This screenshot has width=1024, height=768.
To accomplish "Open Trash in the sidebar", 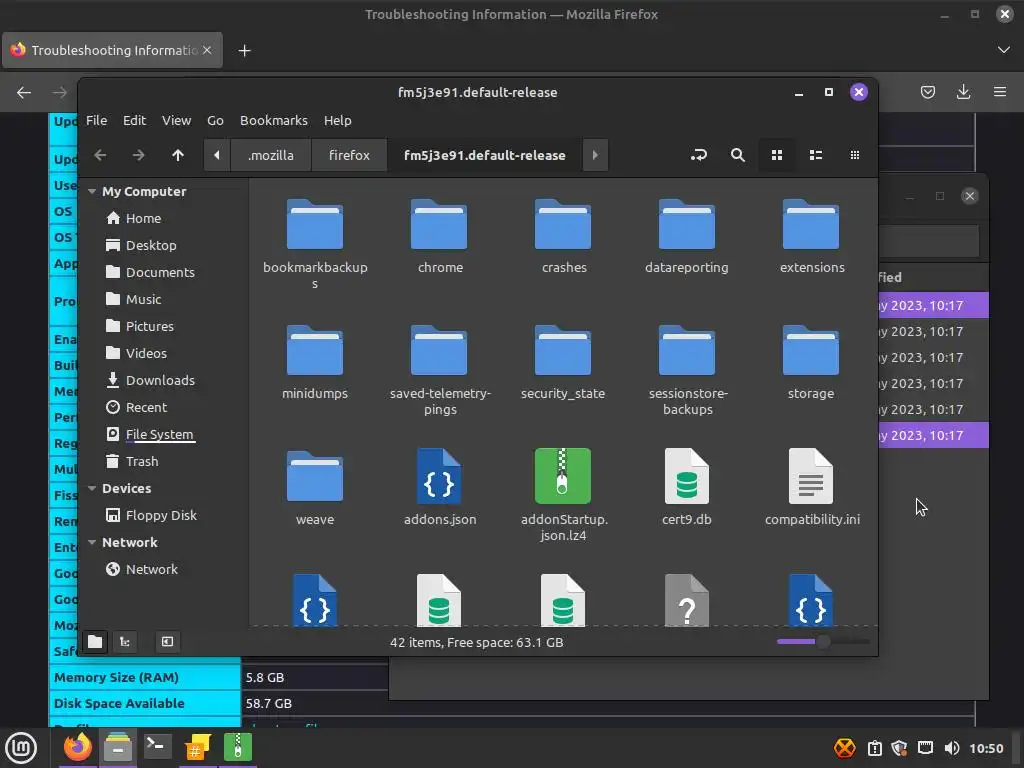I will point(132,462).
